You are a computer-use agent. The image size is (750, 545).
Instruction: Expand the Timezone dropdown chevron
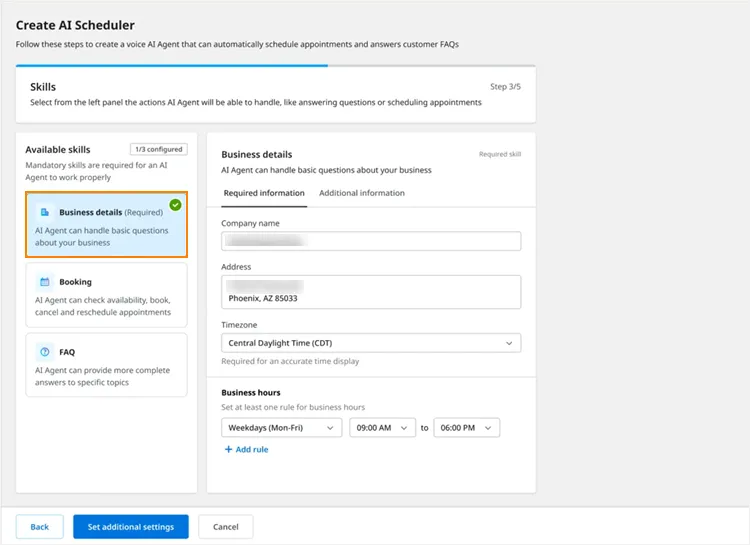(509, 343)
